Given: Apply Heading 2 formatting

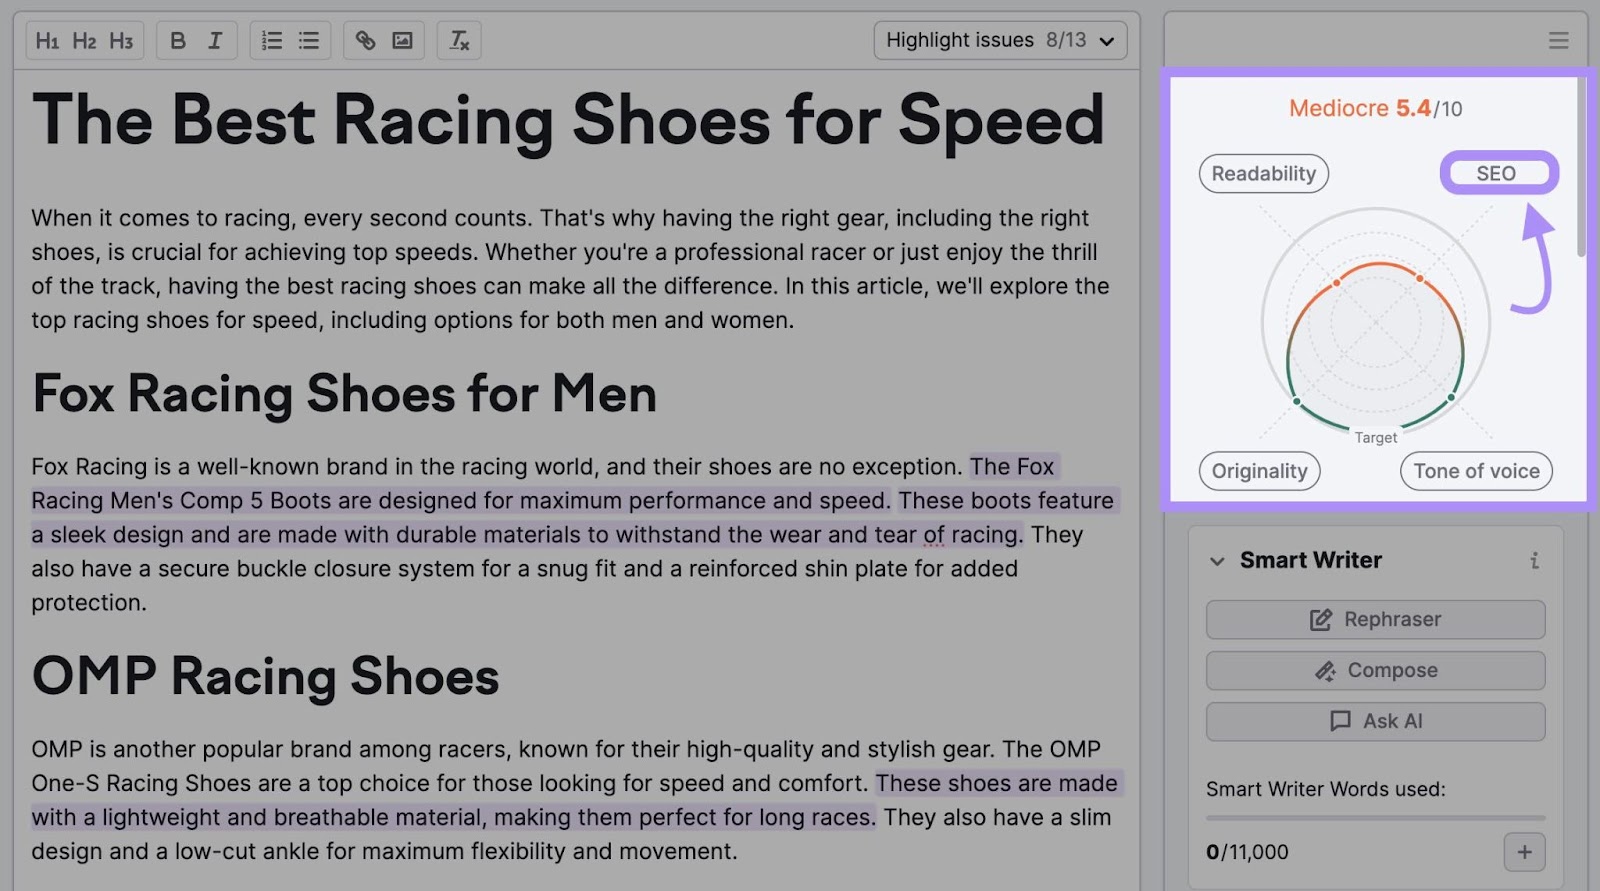Looking at the screenshot, I should pyautogui.click(x=84, y=41).
